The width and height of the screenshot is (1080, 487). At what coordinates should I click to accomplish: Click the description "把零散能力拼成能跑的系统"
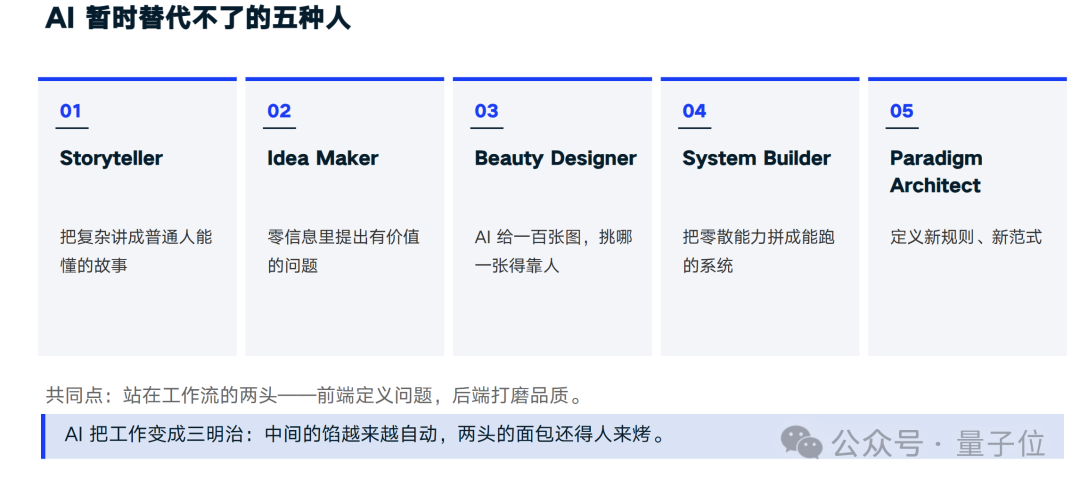point(758,251)
